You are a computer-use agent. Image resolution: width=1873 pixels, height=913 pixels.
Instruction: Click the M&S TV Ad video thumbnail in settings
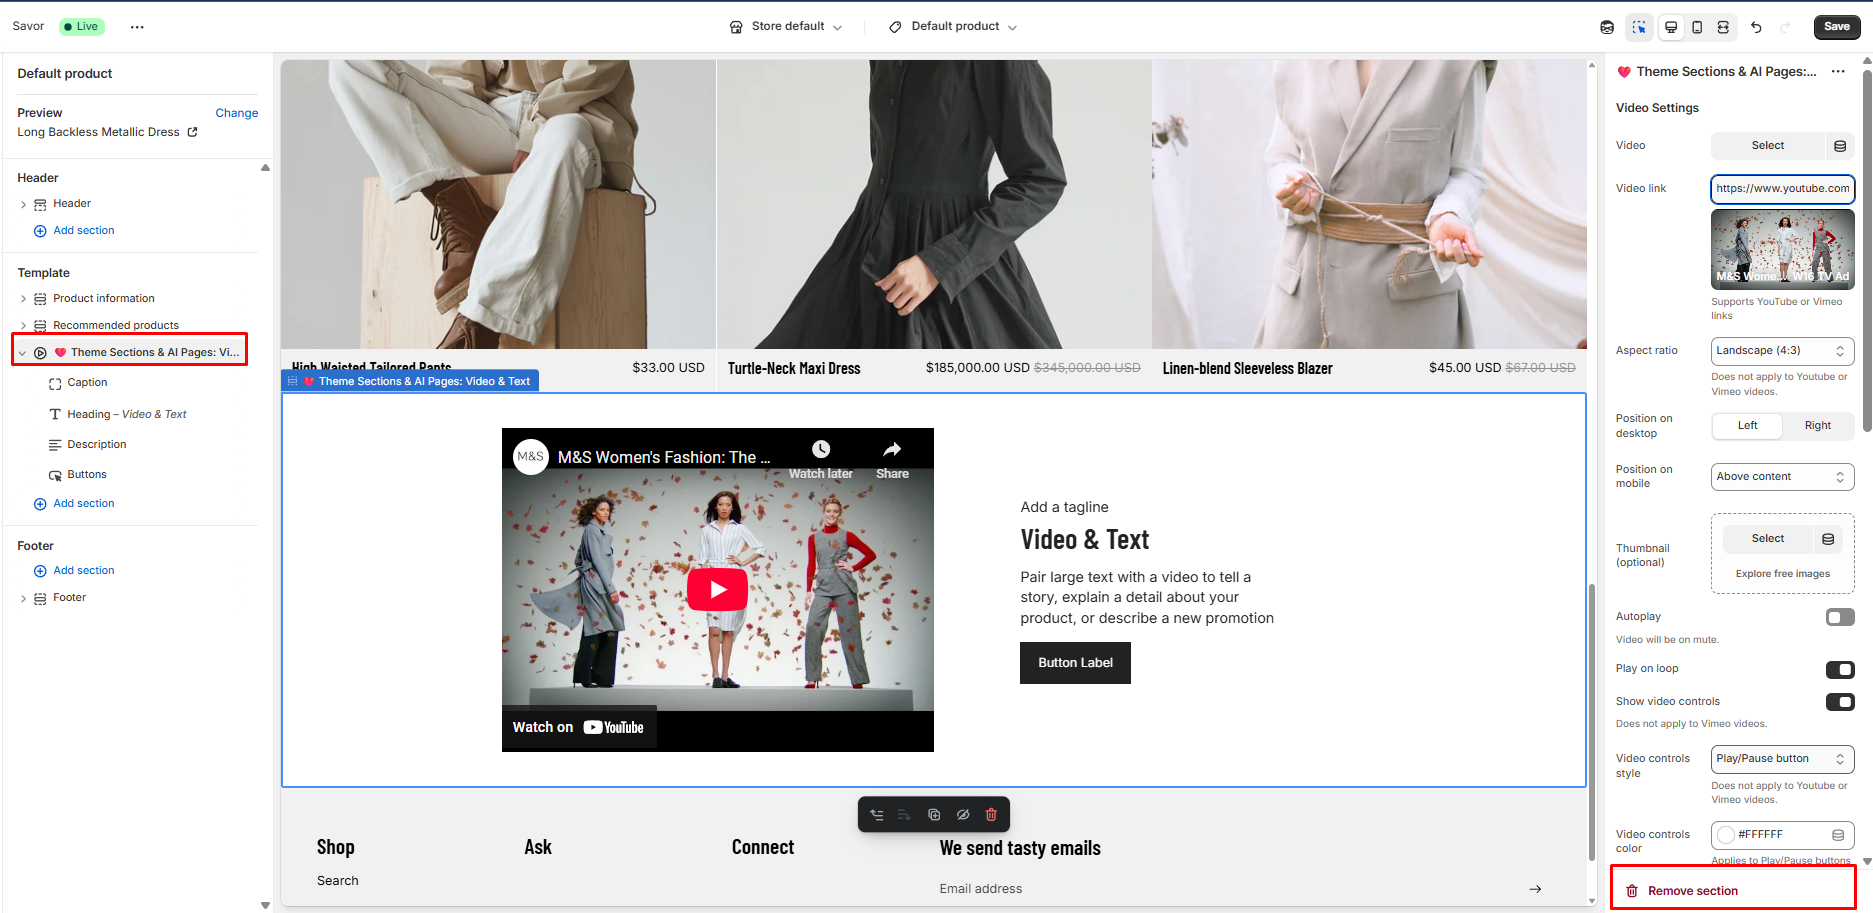[x=1782, y=249]
